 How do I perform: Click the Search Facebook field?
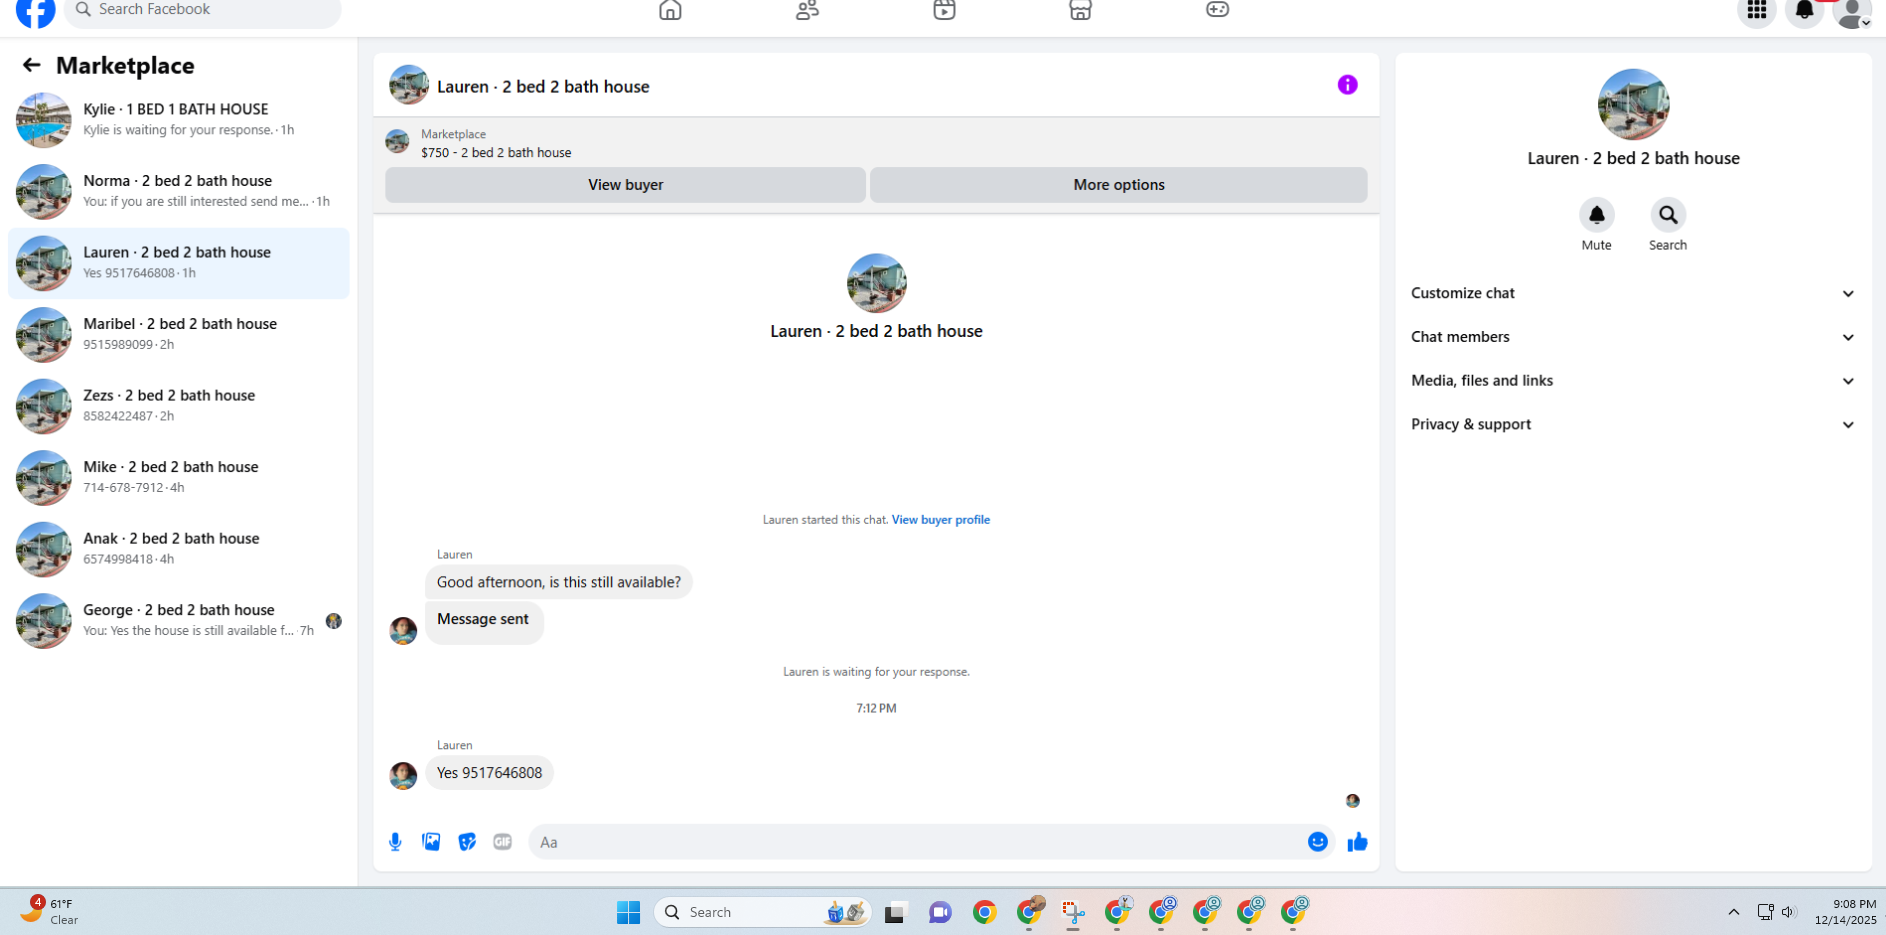pyautogui.click(x=203, y=11)
